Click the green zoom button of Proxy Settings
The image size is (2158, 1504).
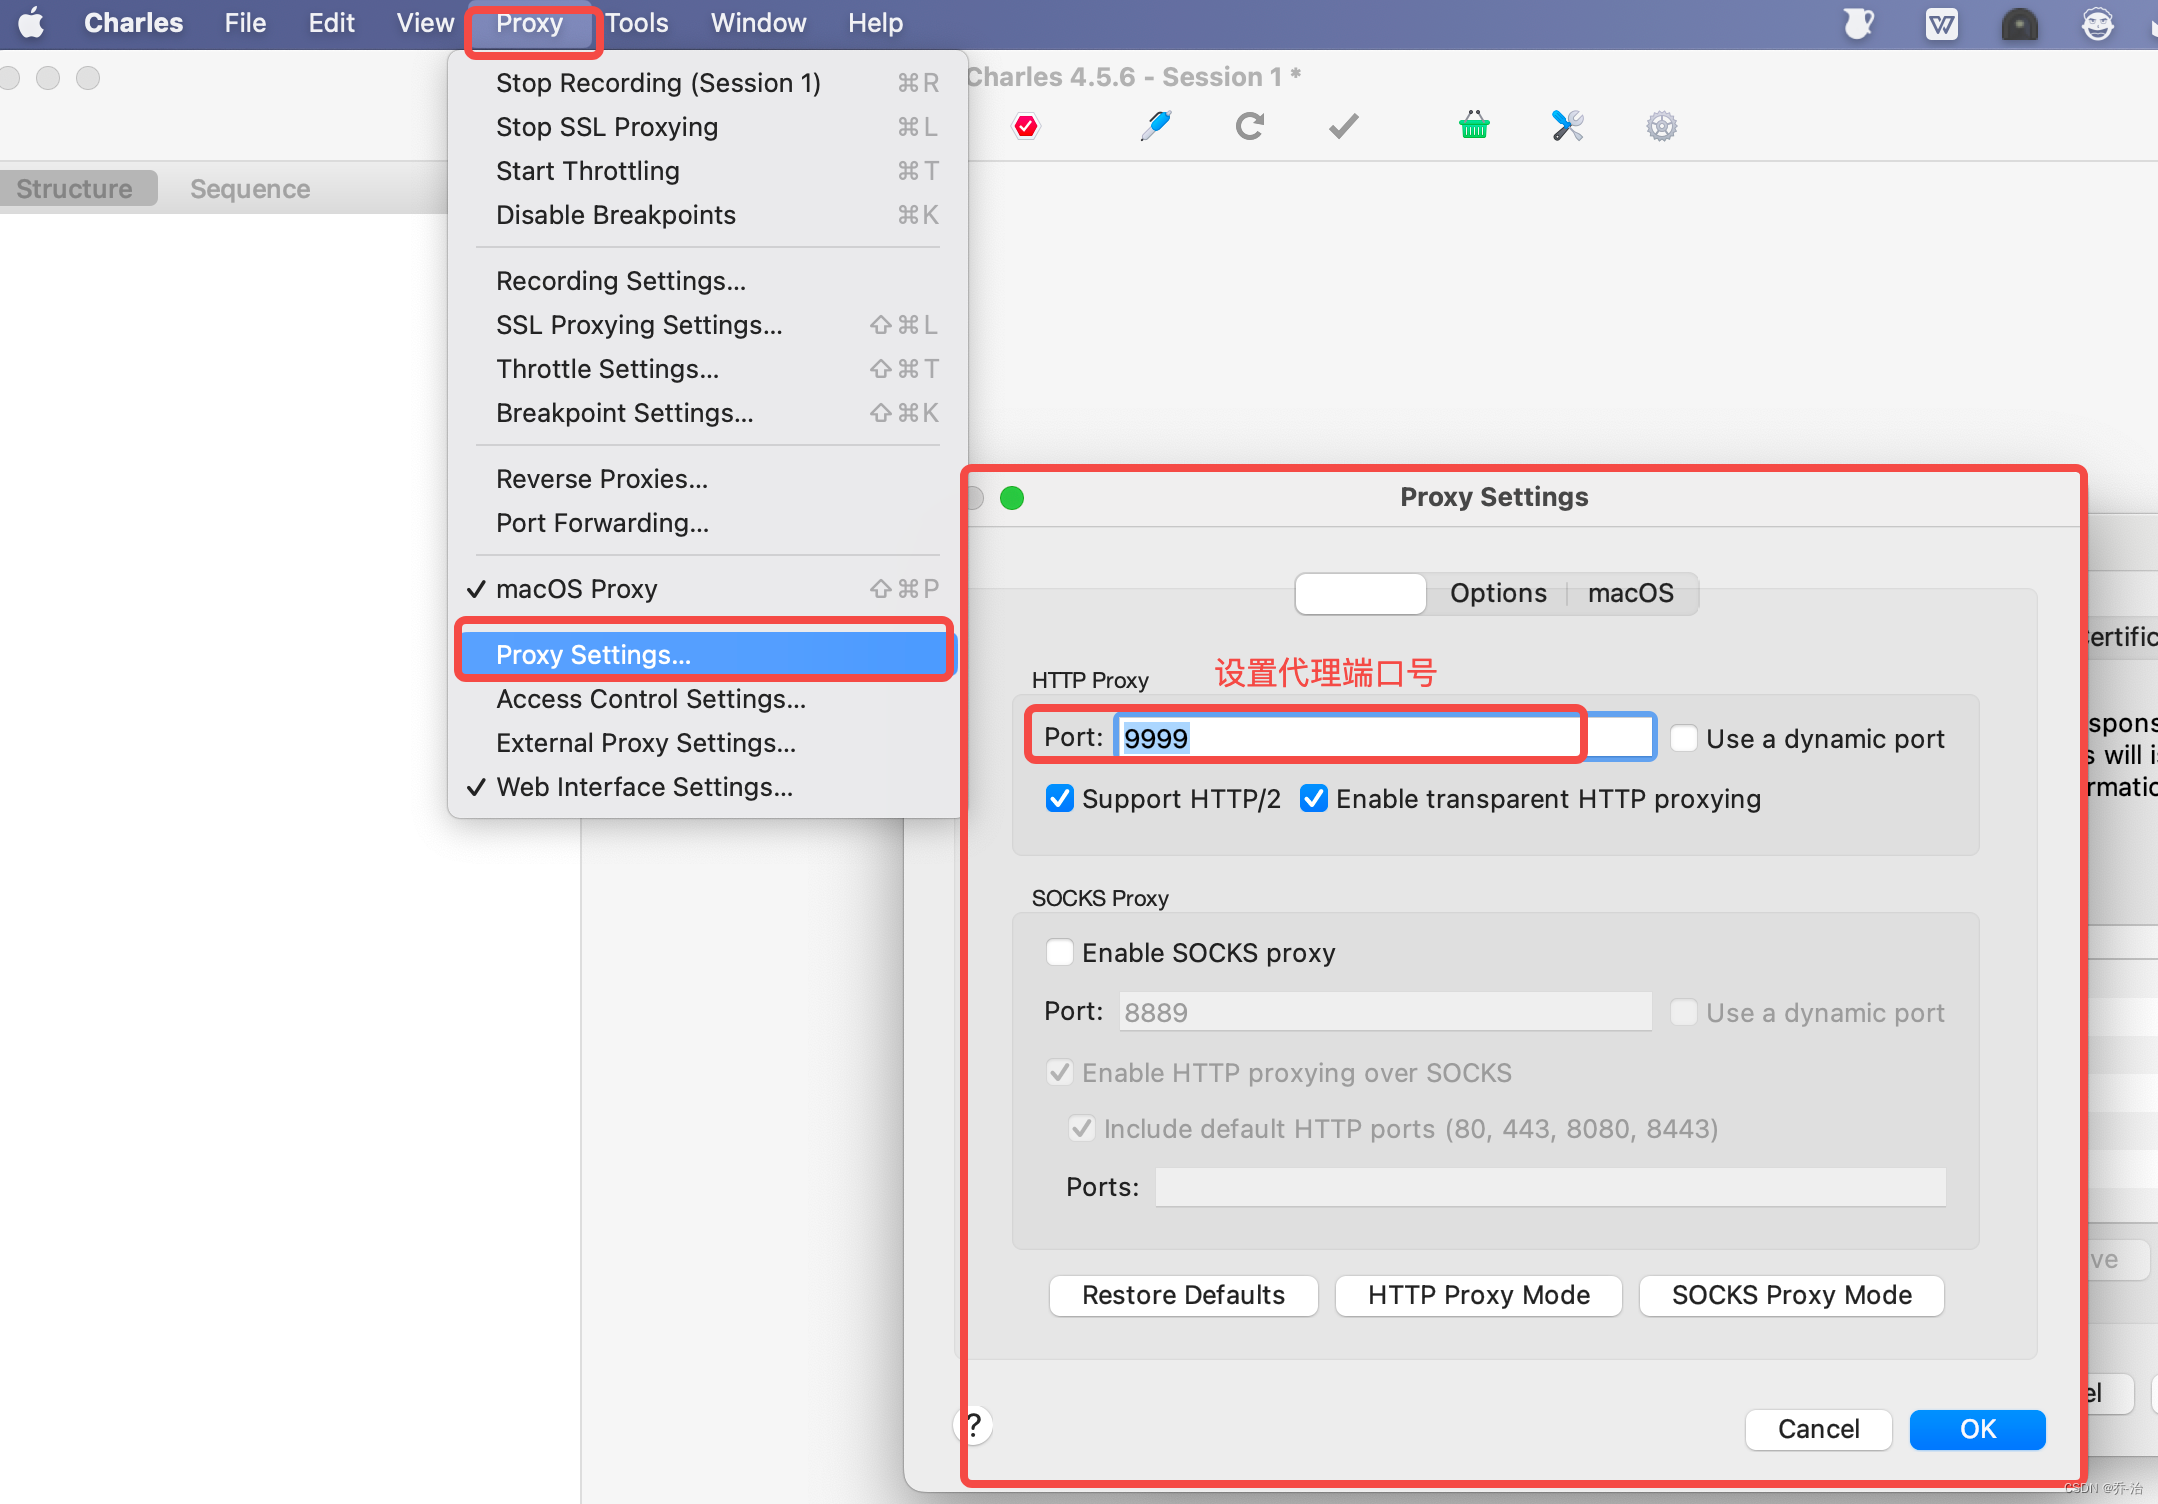[x=1012, y=498]
